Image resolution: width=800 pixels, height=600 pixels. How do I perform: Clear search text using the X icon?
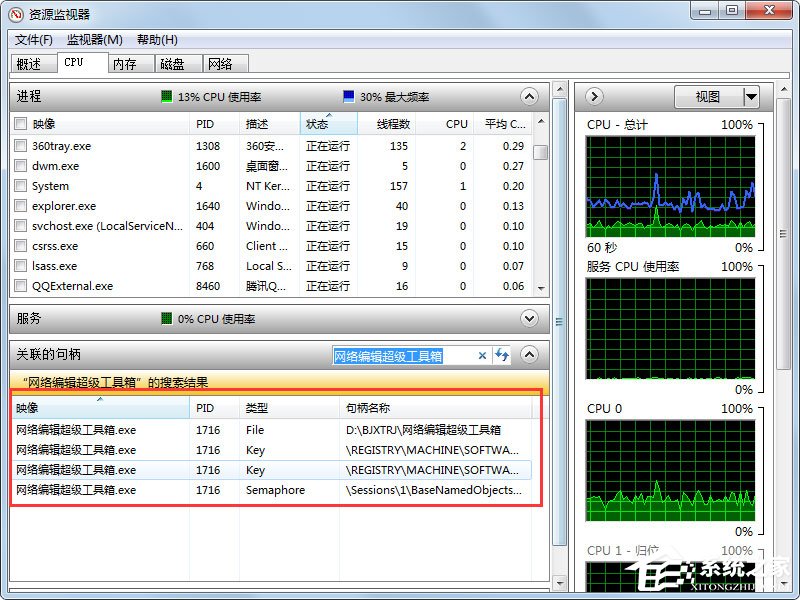click(482, 356)
